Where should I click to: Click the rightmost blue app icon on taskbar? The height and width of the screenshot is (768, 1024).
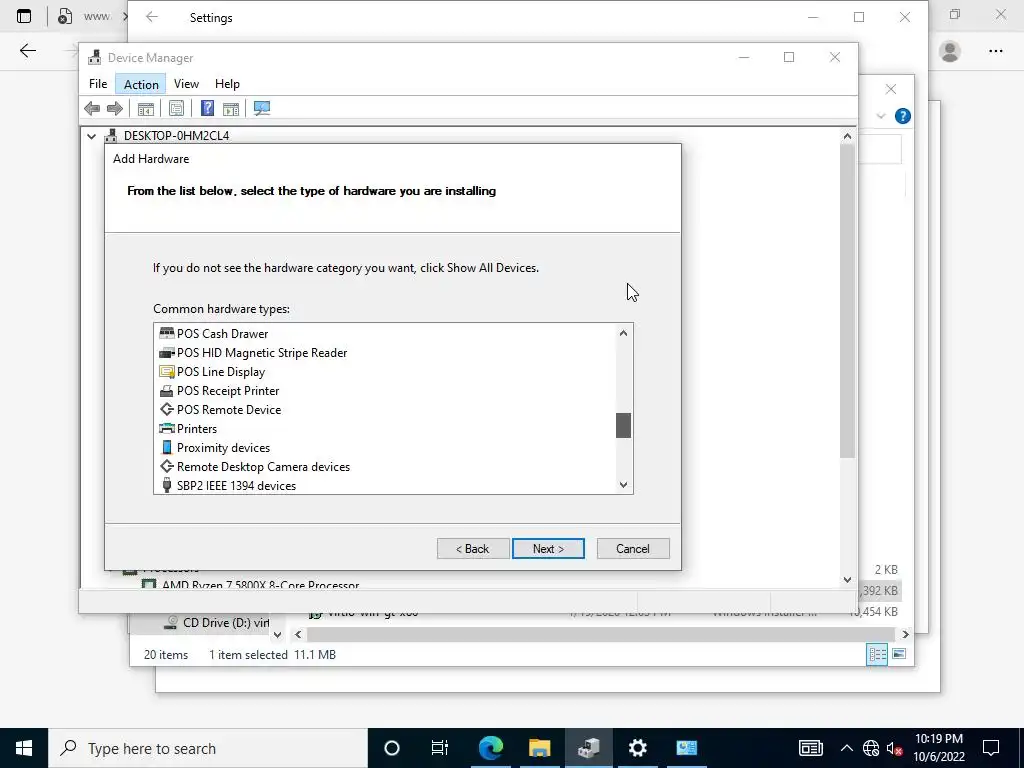(686, 748)
